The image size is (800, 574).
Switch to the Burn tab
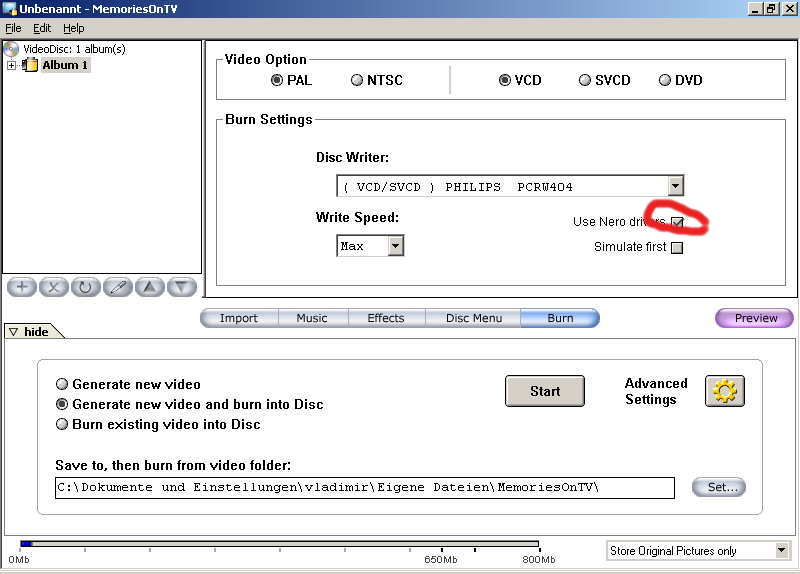(560, 318)
